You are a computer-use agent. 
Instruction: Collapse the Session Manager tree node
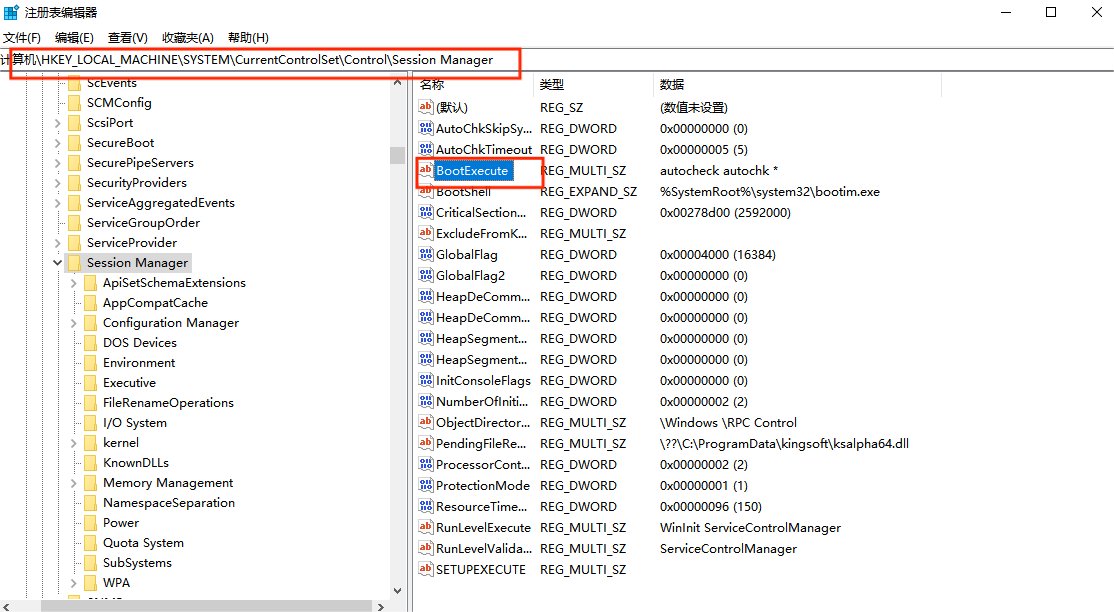[x=58, y=263]
